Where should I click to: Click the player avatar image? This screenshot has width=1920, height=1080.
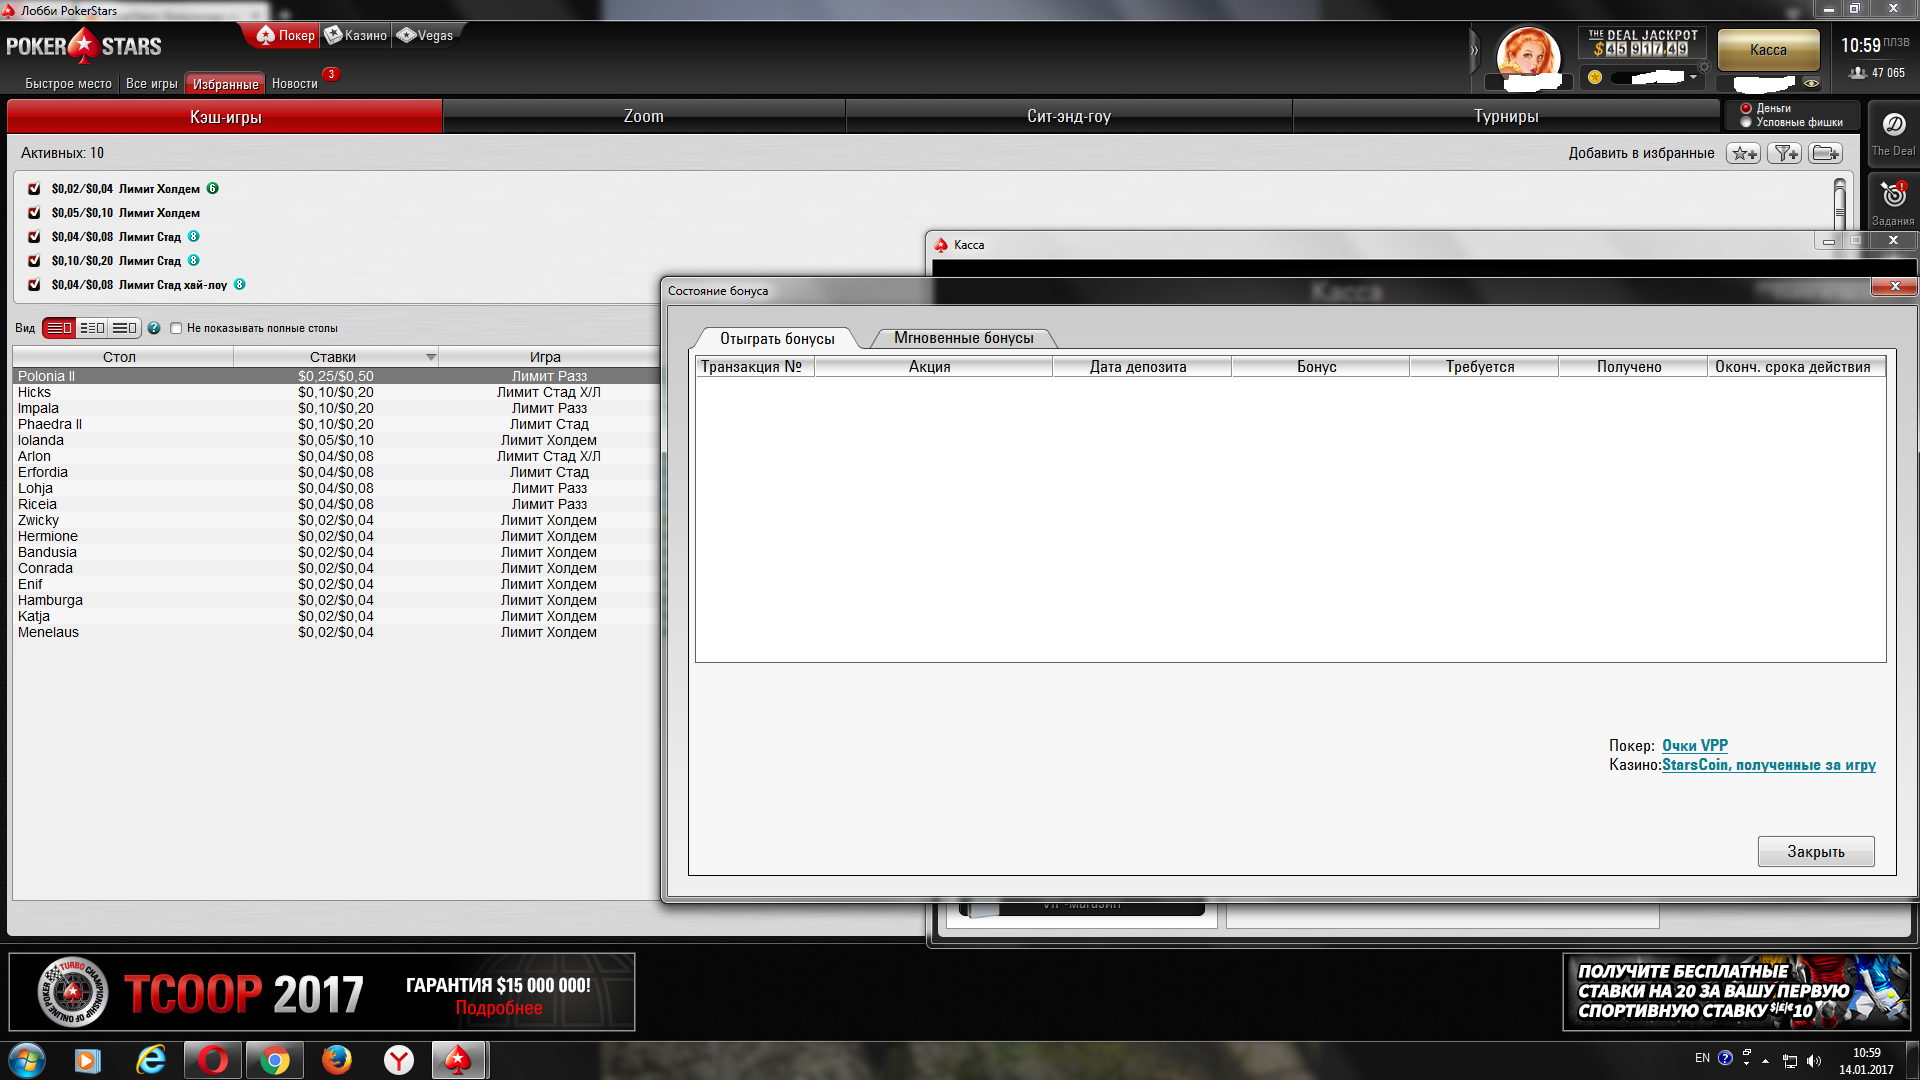[1527, 54]
